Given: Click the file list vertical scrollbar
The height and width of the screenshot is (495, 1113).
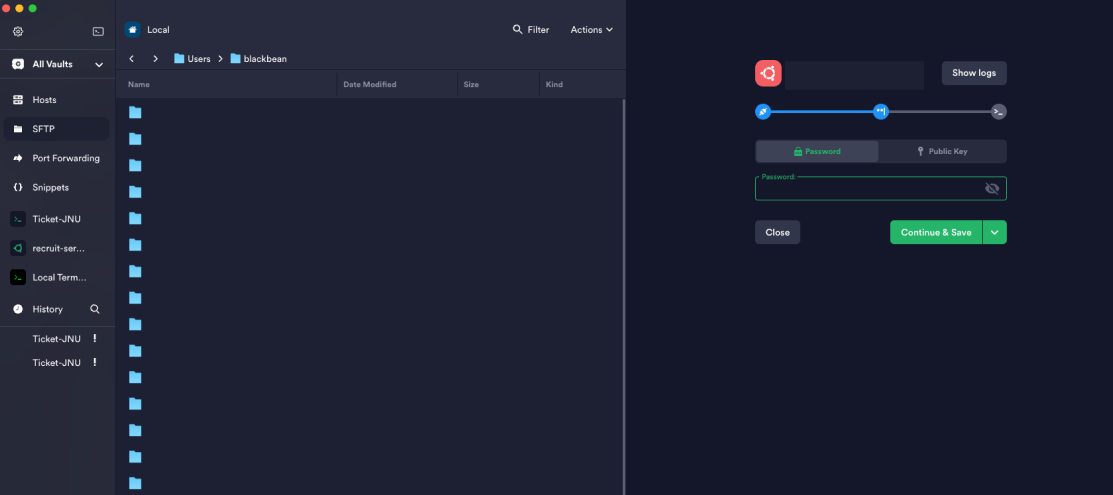Looking at the screenshot, I should click(624, 296).
